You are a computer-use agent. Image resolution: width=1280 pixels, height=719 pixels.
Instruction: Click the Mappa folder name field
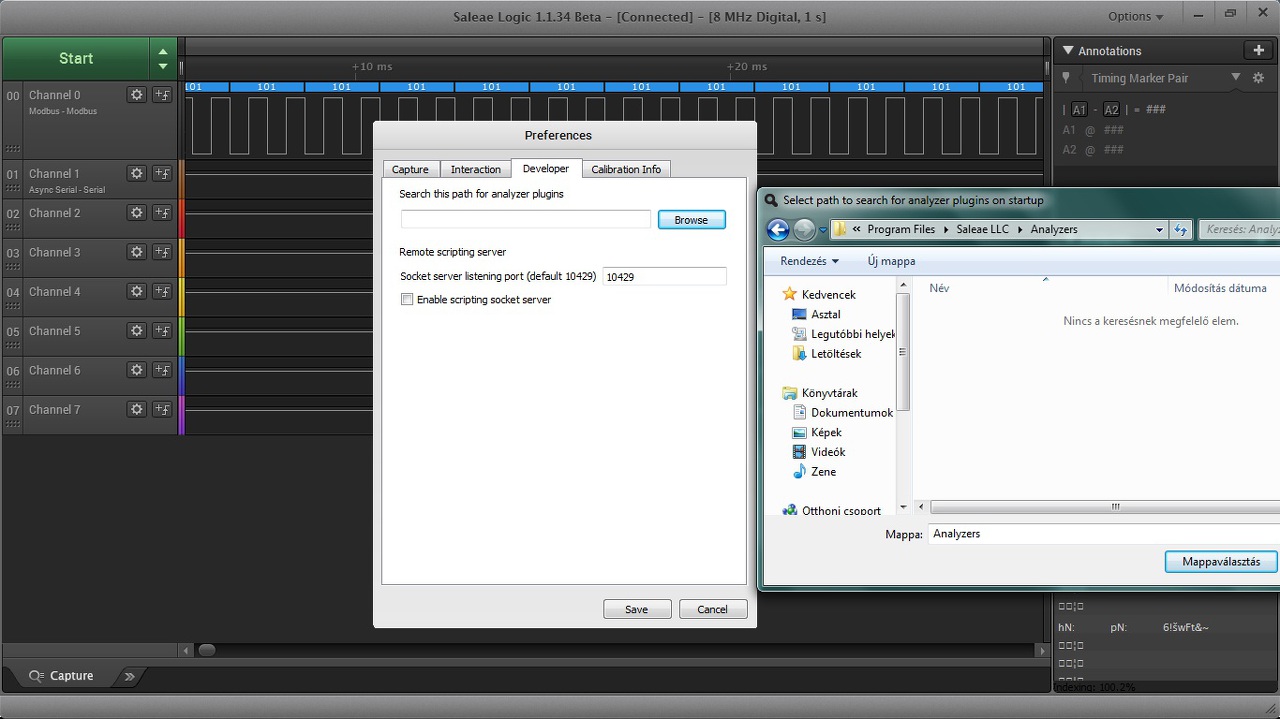coord(1104,534)
